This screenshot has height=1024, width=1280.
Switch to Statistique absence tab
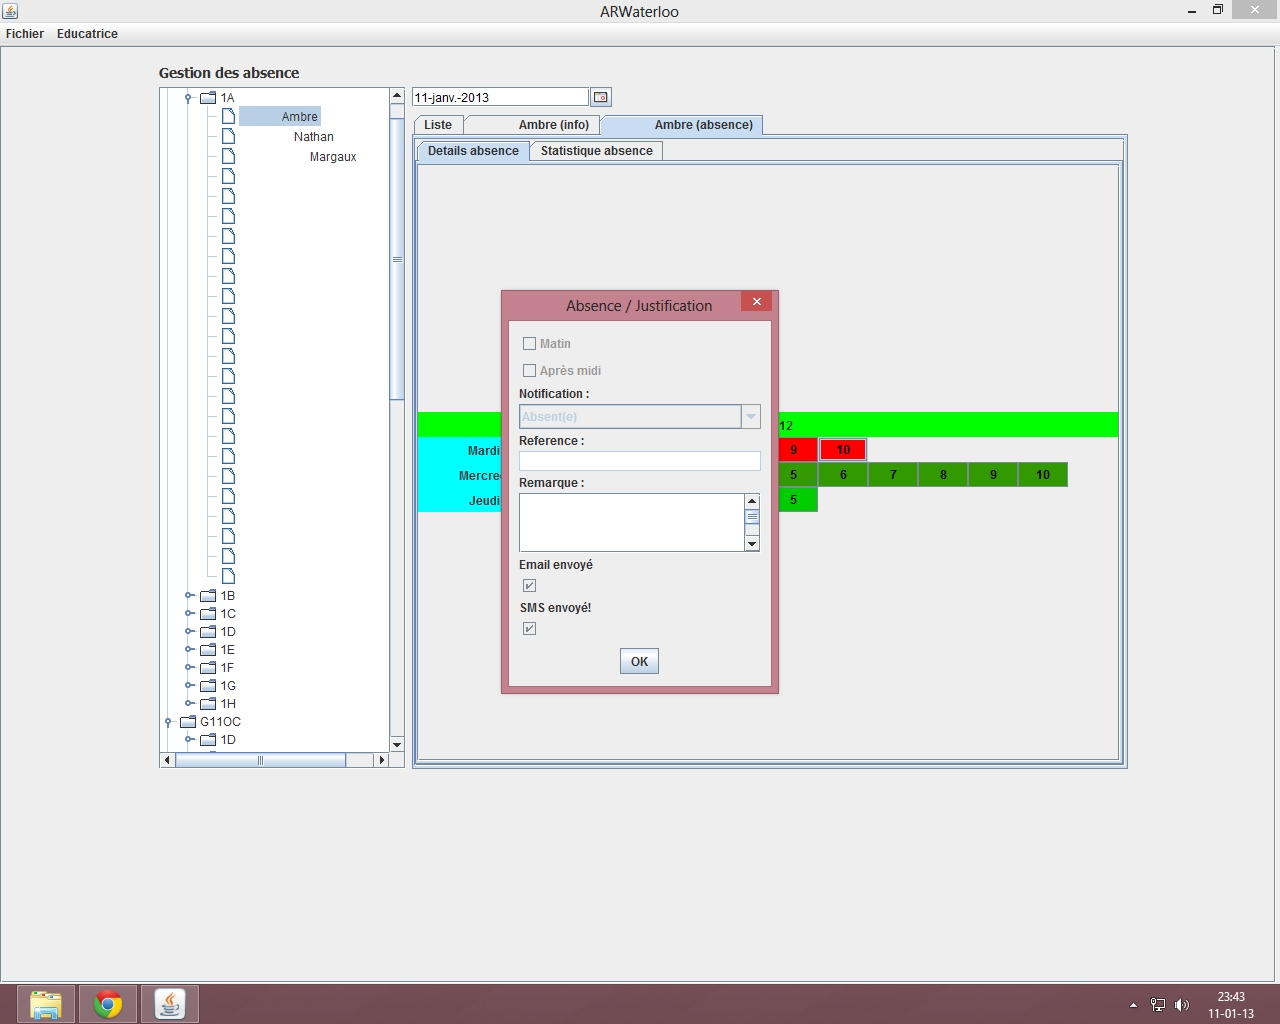(x=596, y=151)
